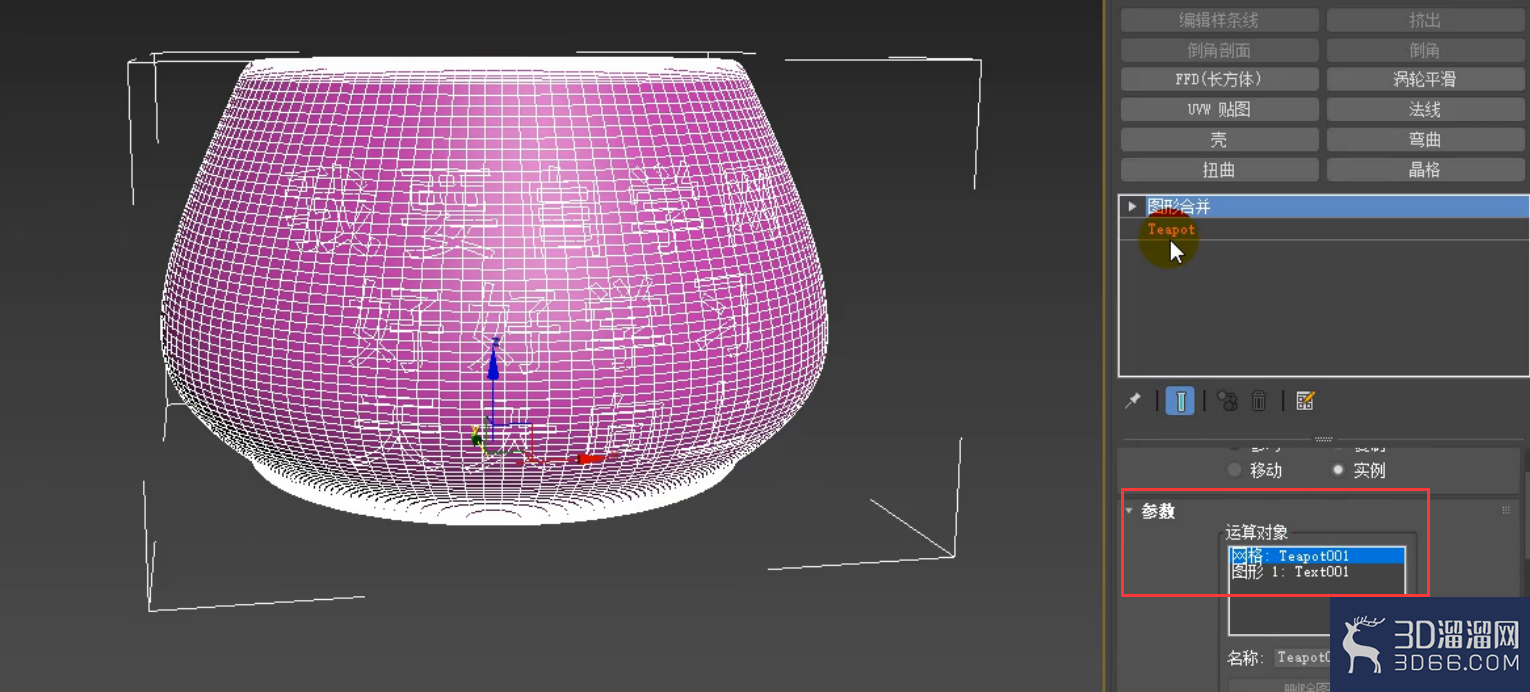The height and width of the screenshot is (692, 1530).
Task: Click the 名称 input field
Action: point(1301,657)
